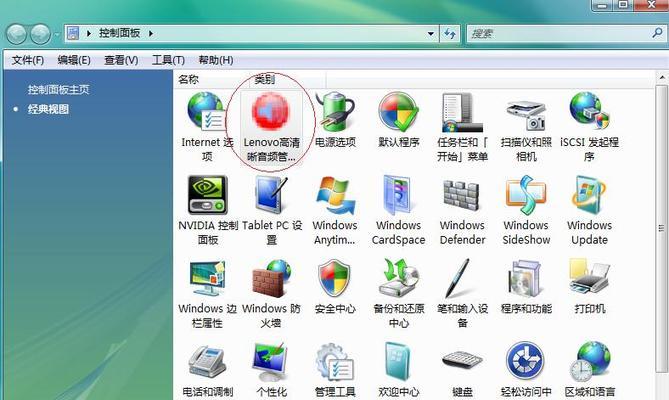The width and height of the screenshot is (669, 400).
Task: Open 打印机 printer icon
Action: [x=590, y=278]
